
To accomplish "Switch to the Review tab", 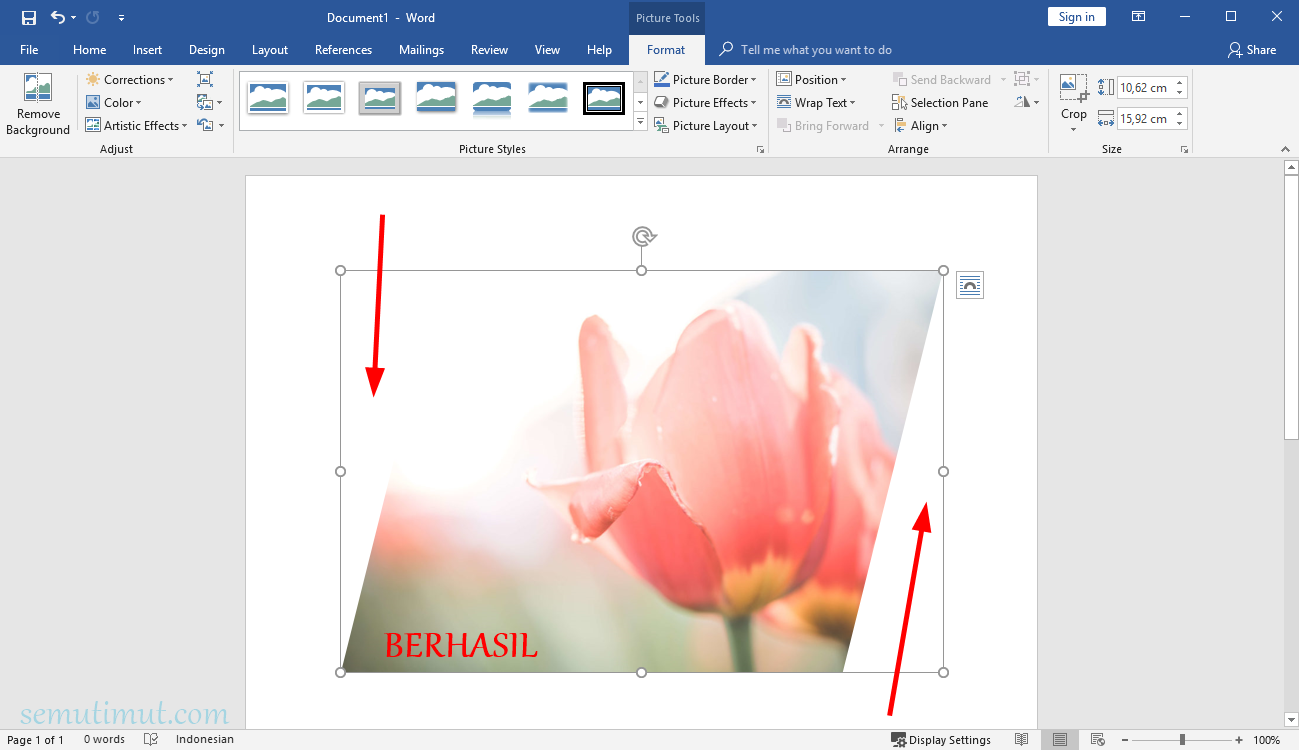I will [x=490, y=50].
